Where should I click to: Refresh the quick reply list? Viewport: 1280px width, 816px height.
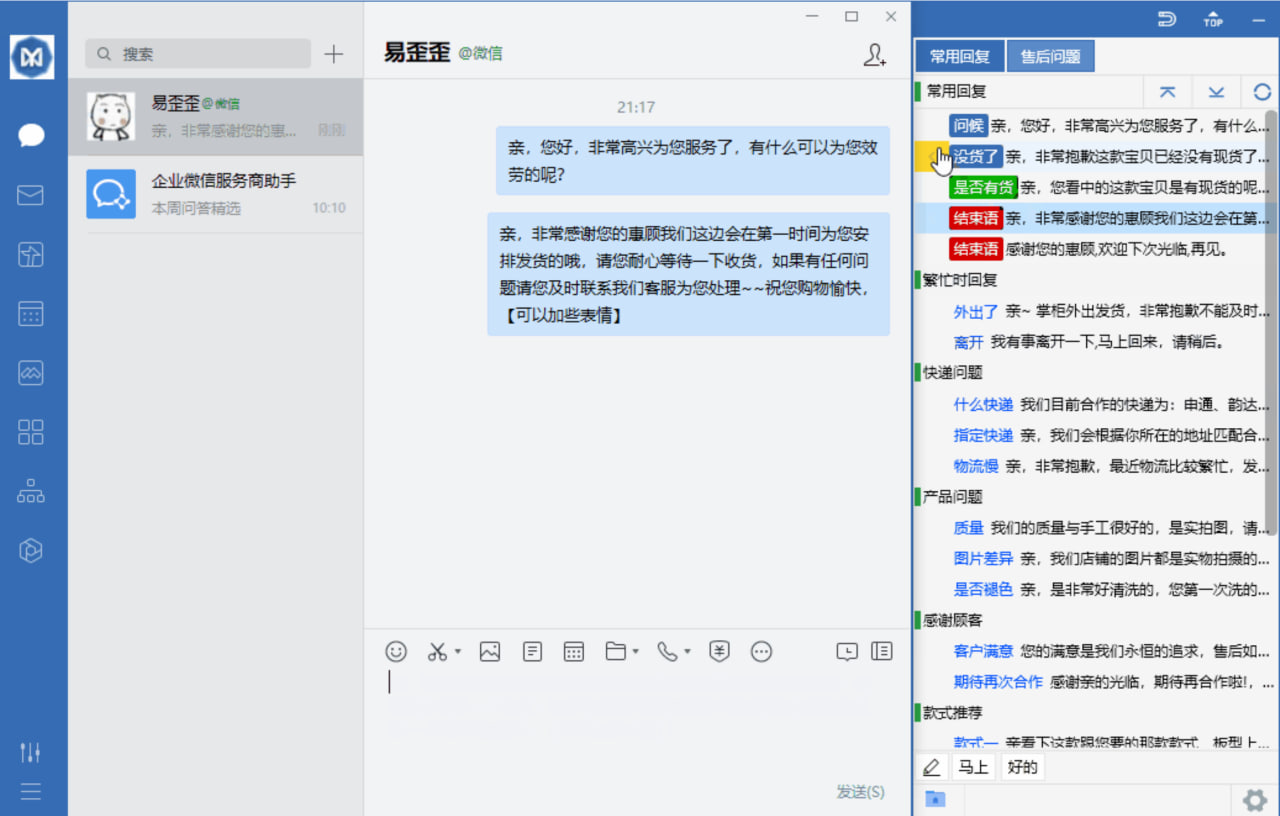tap(1262, 91)
